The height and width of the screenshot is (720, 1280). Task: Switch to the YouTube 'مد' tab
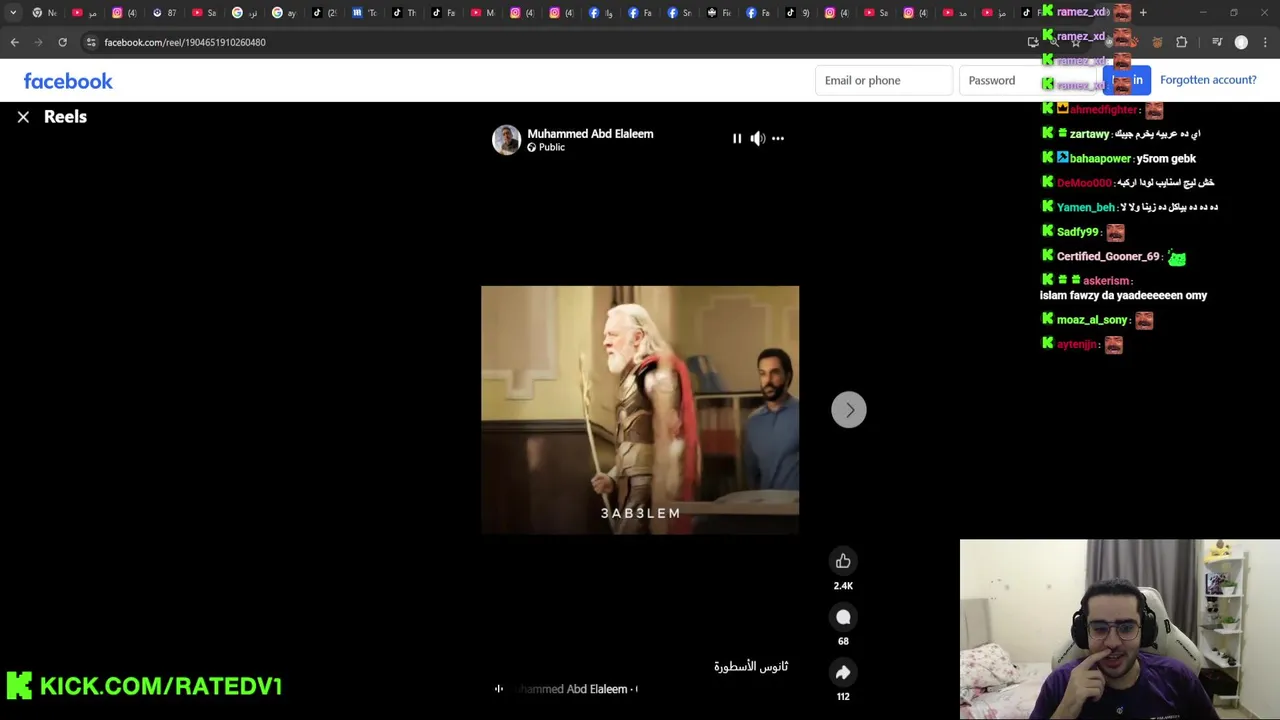955,13
